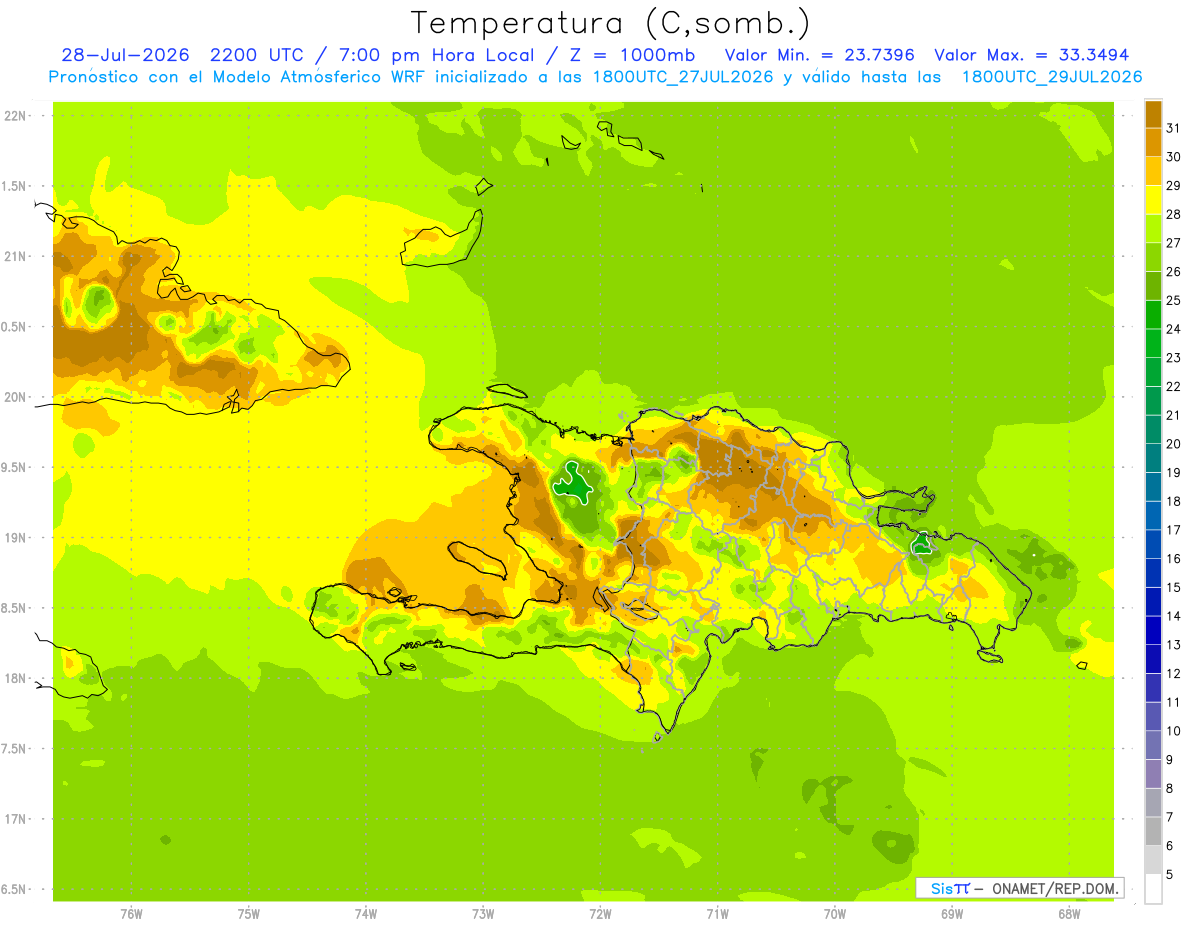Click the legend swatch between 20 and 21
This screenshot has height=927, width=1200.
click(1153, 430)
